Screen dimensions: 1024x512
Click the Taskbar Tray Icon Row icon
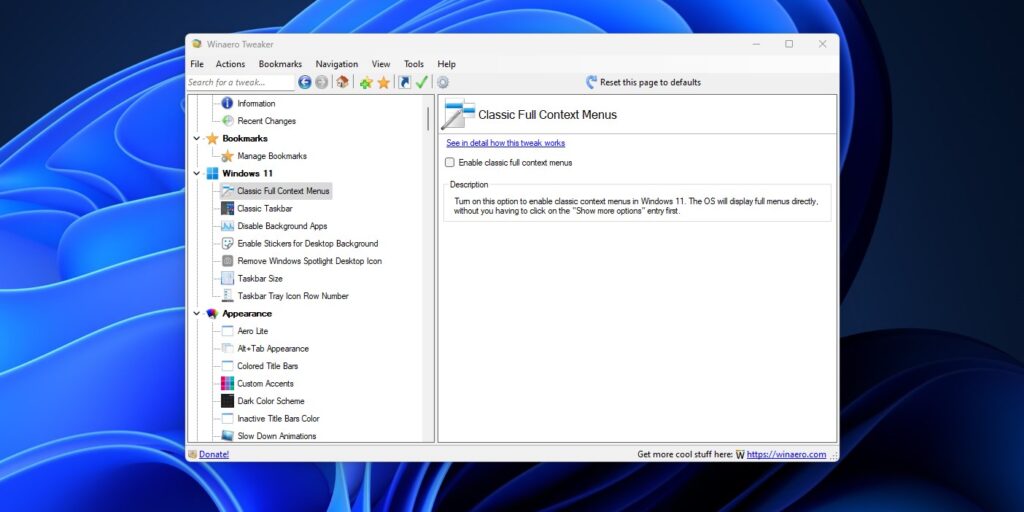[x=227, y=296]
